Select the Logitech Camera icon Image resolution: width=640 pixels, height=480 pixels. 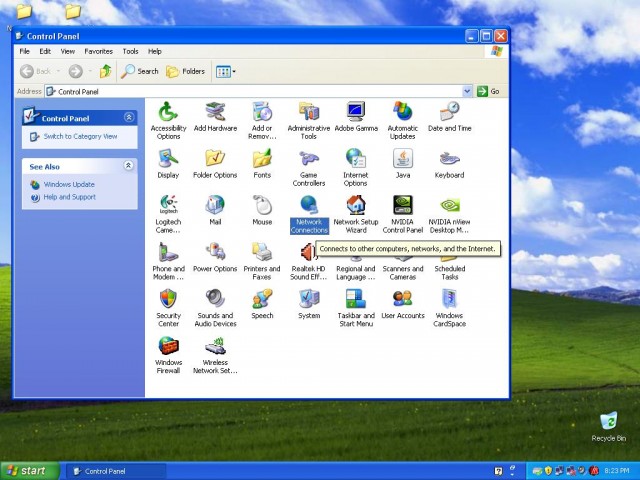[x=168, y=205]
